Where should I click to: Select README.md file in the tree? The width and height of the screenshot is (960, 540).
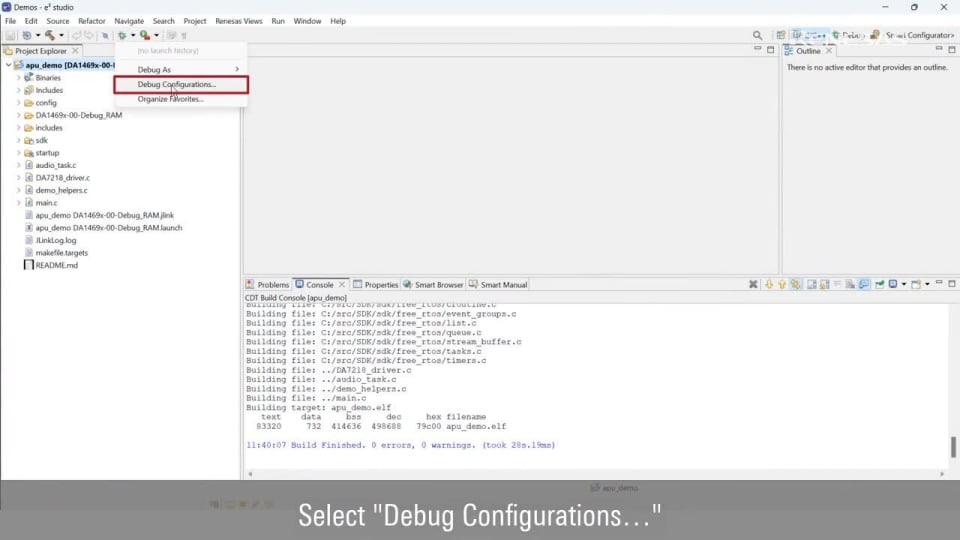click(56, 265)
